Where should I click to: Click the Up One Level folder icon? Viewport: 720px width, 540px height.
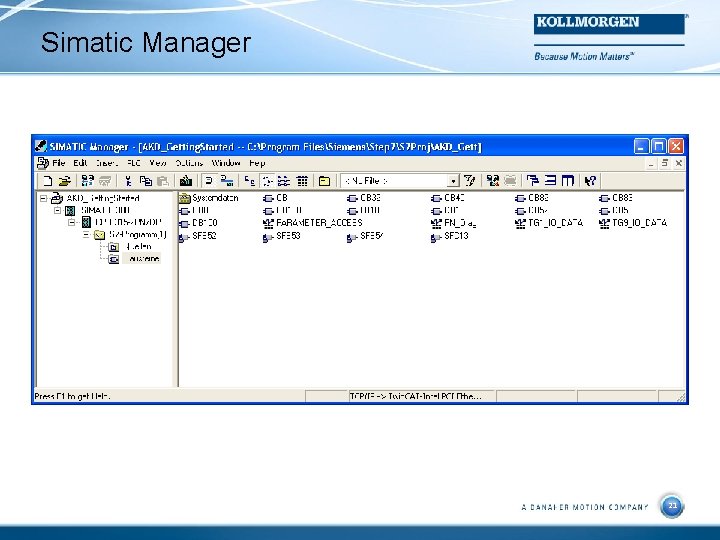tap(325, 181)
